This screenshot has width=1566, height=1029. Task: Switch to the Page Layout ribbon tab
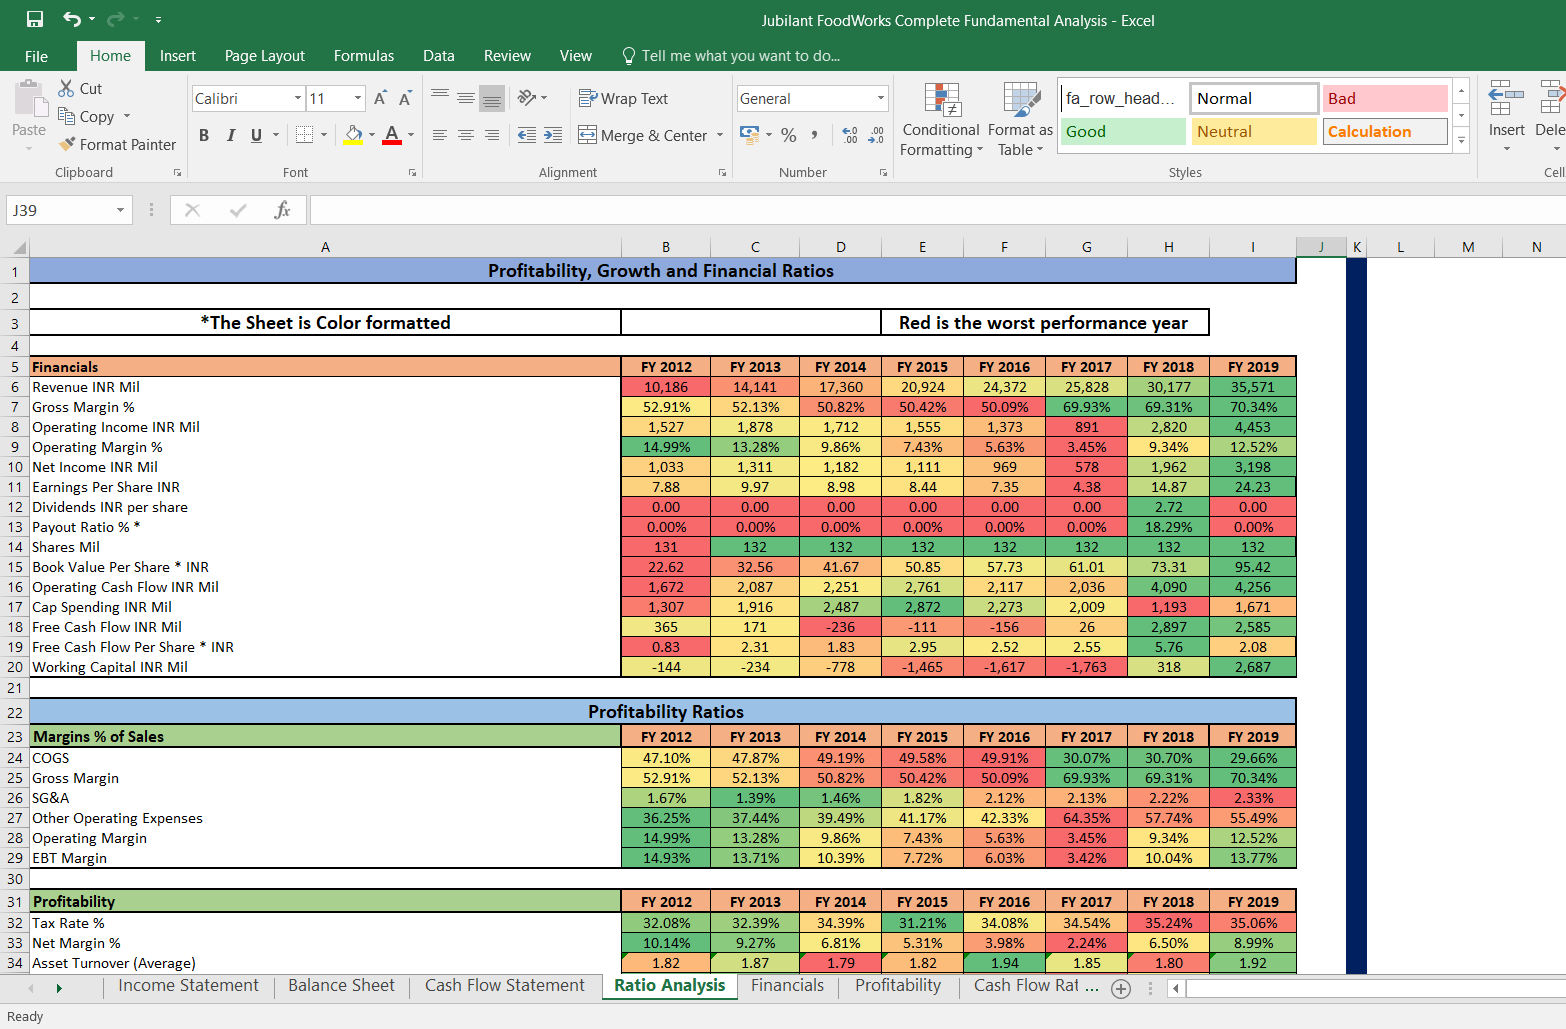coord(265,56)
